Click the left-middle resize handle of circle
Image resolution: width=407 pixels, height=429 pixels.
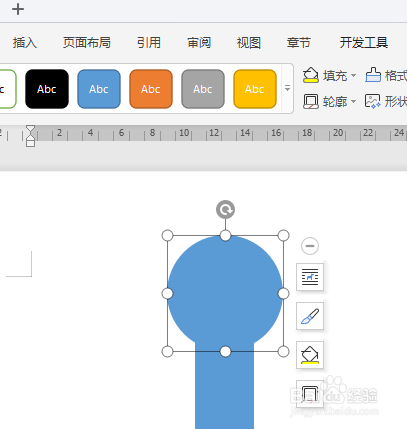[x=167, y=294]
